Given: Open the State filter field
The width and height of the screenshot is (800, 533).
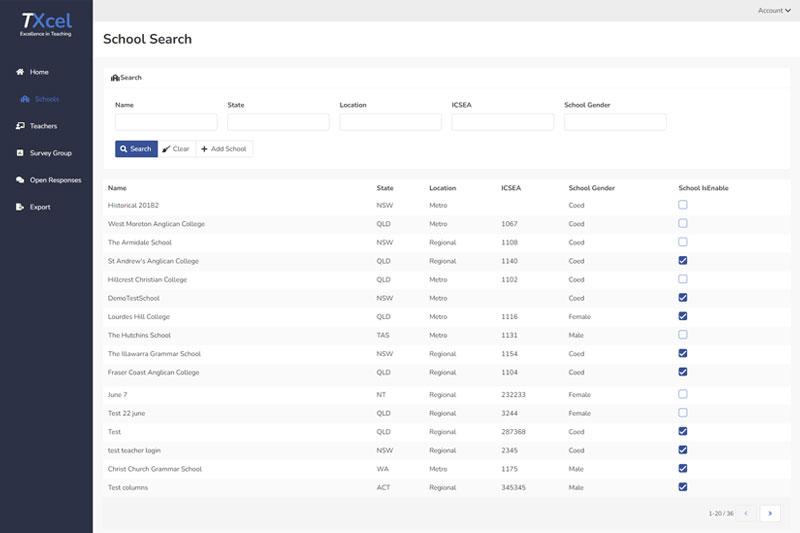Looking at the screenshot, I should pos(278,122).
